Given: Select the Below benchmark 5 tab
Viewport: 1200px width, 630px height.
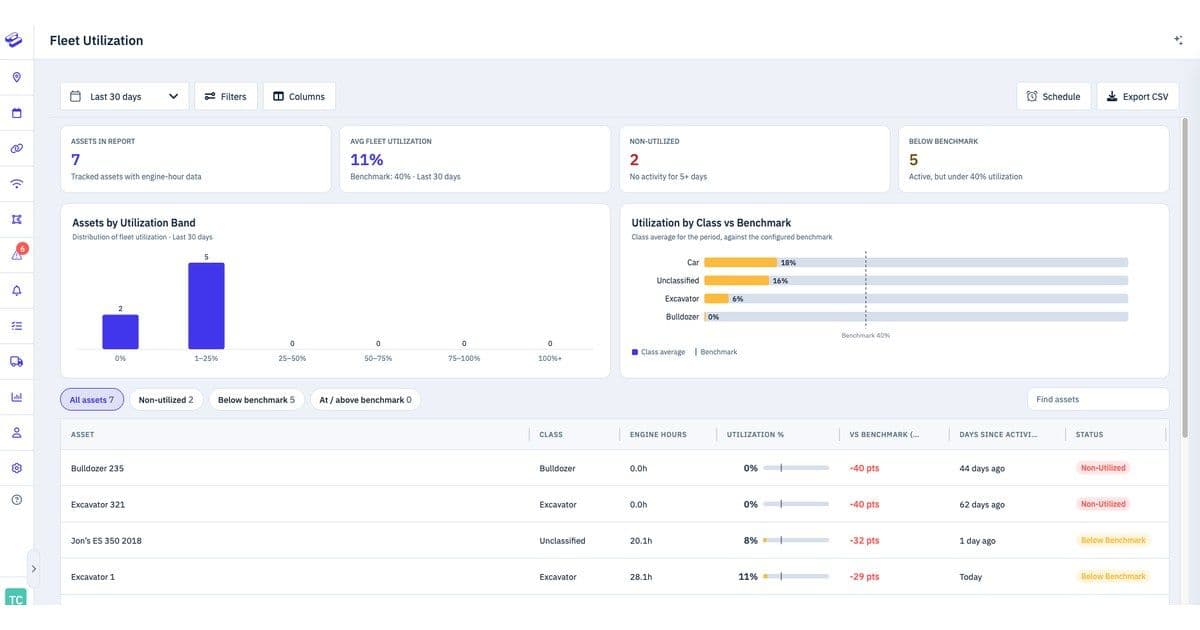Looking at the screenshot, I should tap(256, 400).
